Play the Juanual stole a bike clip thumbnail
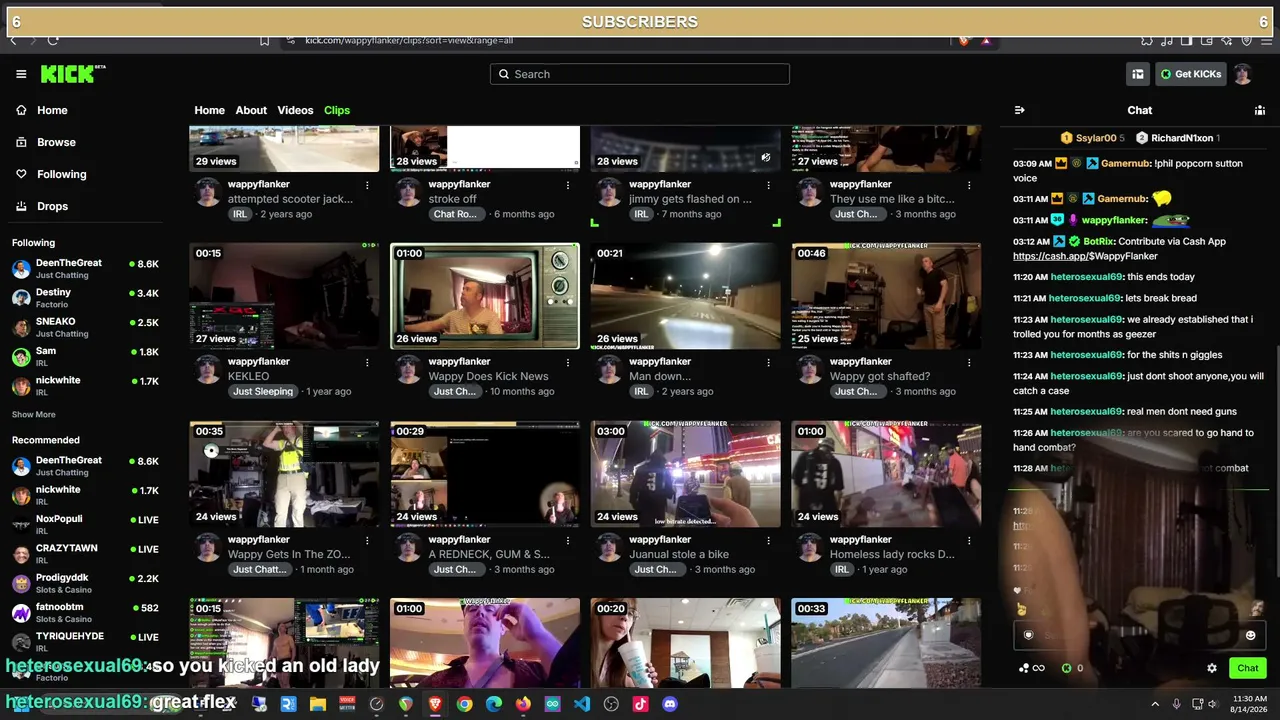 (x=686, y=474)
